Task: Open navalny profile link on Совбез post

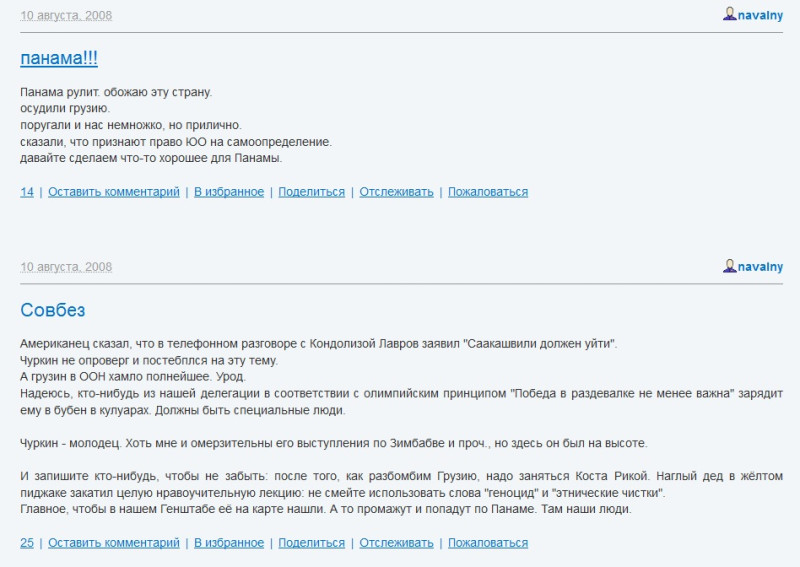Action: 760,267
